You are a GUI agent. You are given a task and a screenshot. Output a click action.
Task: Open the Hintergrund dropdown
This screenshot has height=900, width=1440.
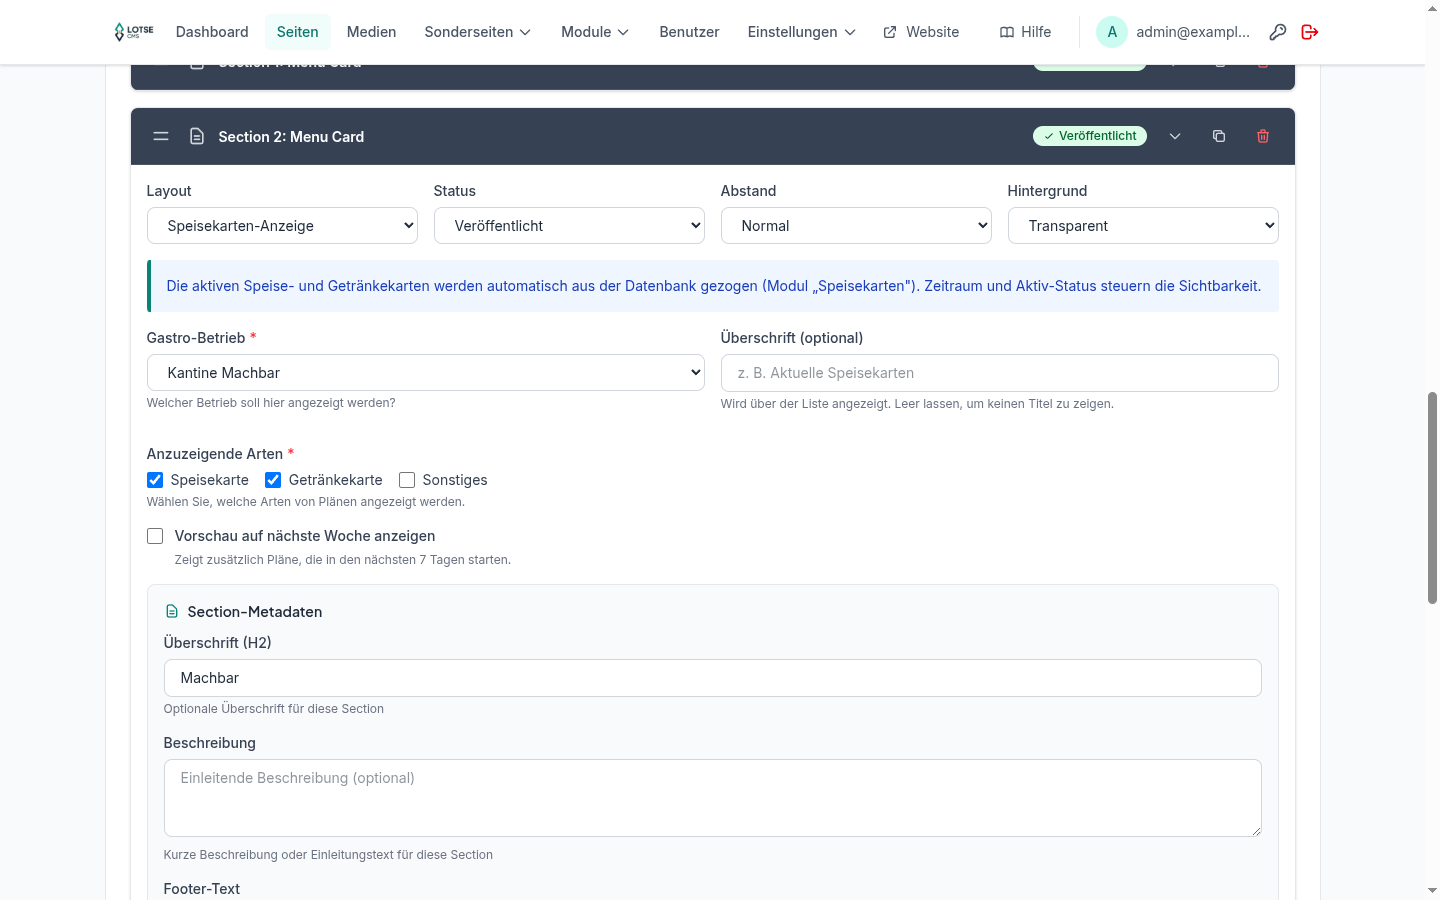pyautogui.click(x=1143, y=226)
